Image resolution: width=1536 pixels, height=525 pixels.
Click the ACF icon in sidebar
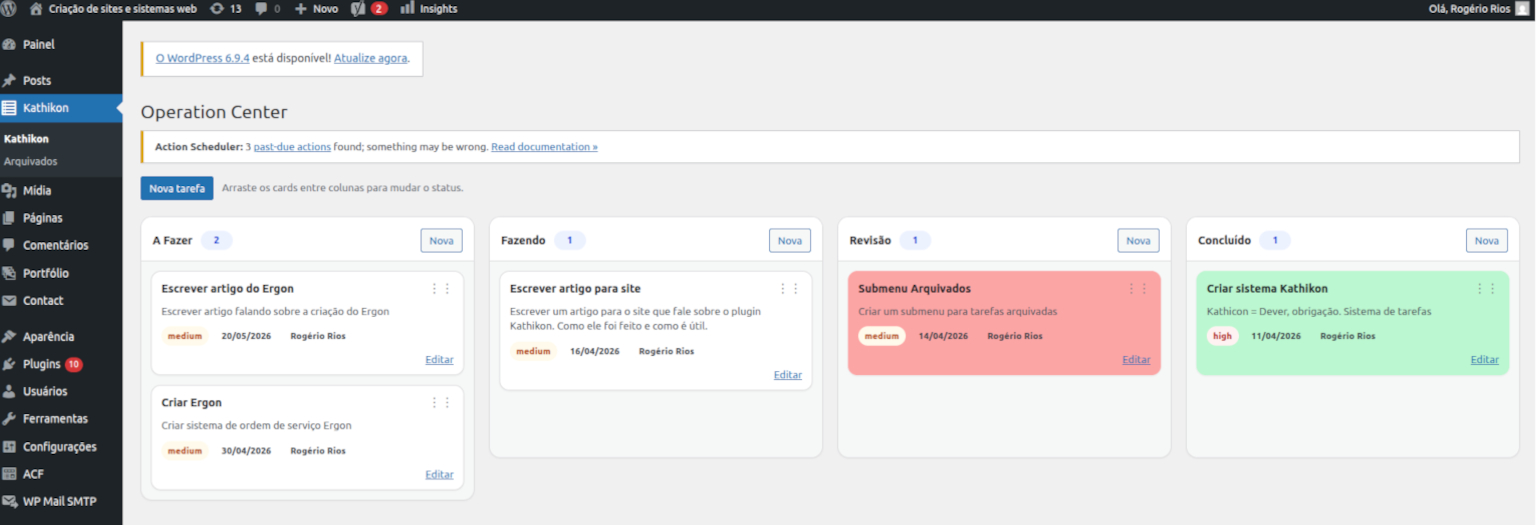coord(9,474)
